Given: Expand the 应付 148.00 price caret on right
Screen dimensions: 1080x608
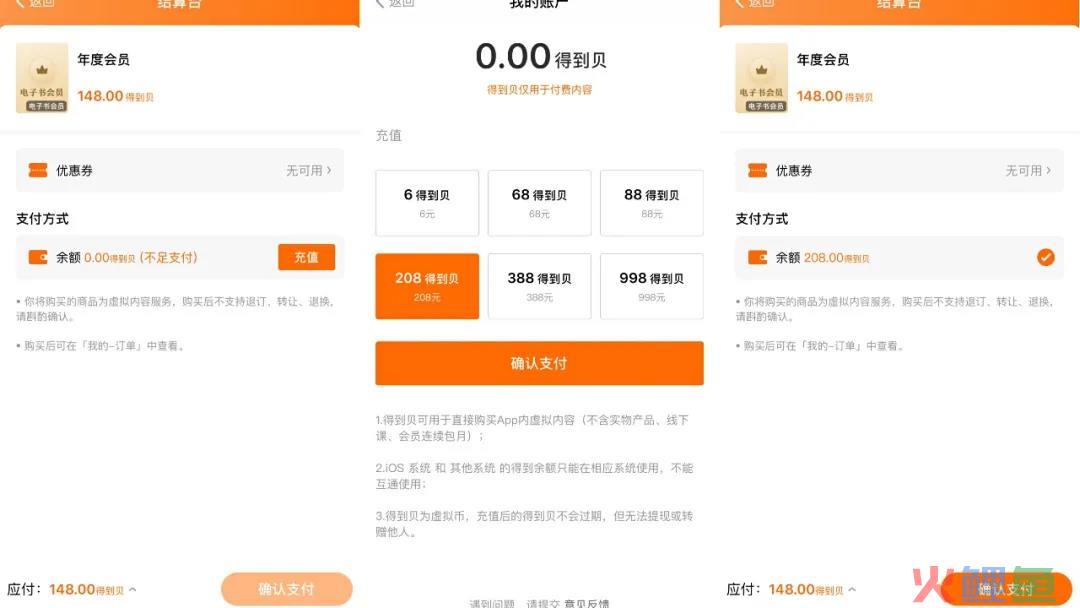Looking at the screenshot, I should click(x=852, y=589).
